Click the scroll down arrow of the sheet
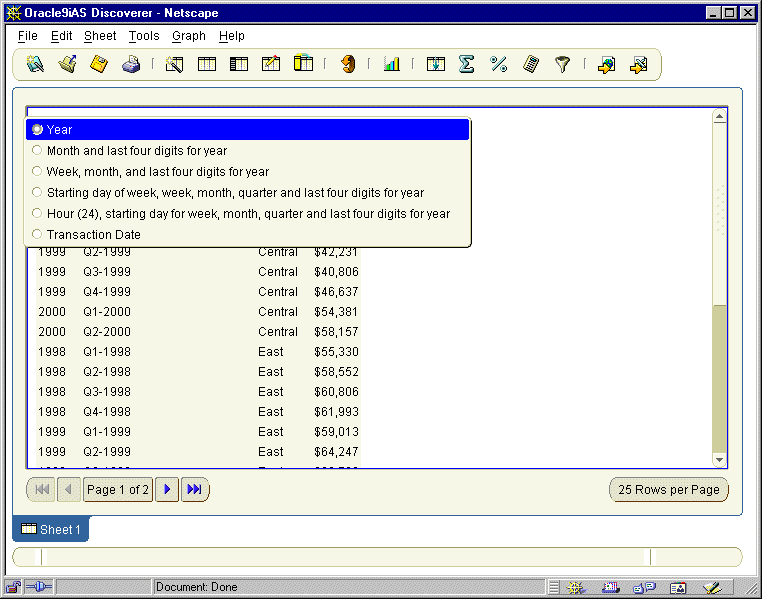The image size is (762, 599). [x=720, y=460]
